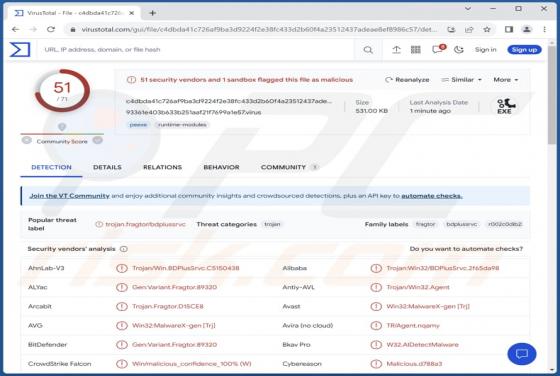
Task: Click the alert icon in the Arcabit row
Action: point(122,306)
